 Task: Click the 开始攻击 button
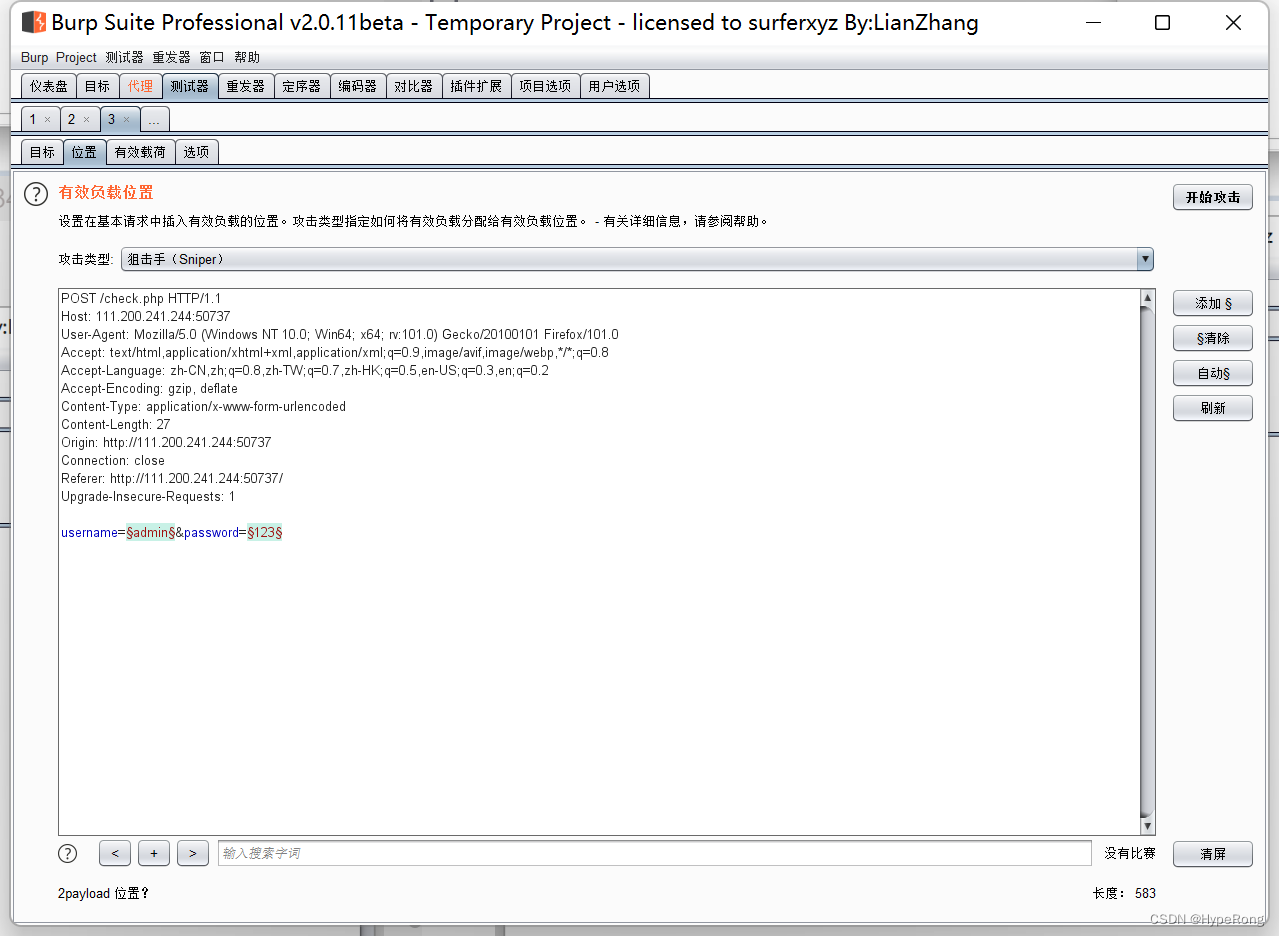[1213, 197]
